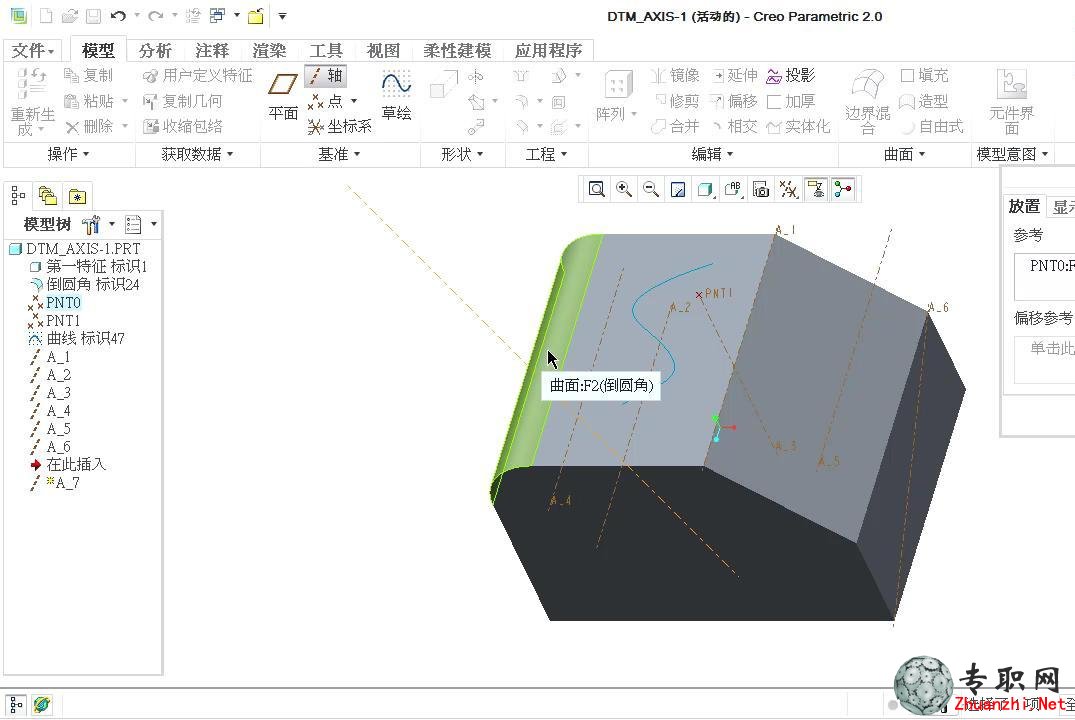The height and width of the screenshot is (720, 1075).
Task: Open the saved orientations icon
Action: tap(733, 189)
